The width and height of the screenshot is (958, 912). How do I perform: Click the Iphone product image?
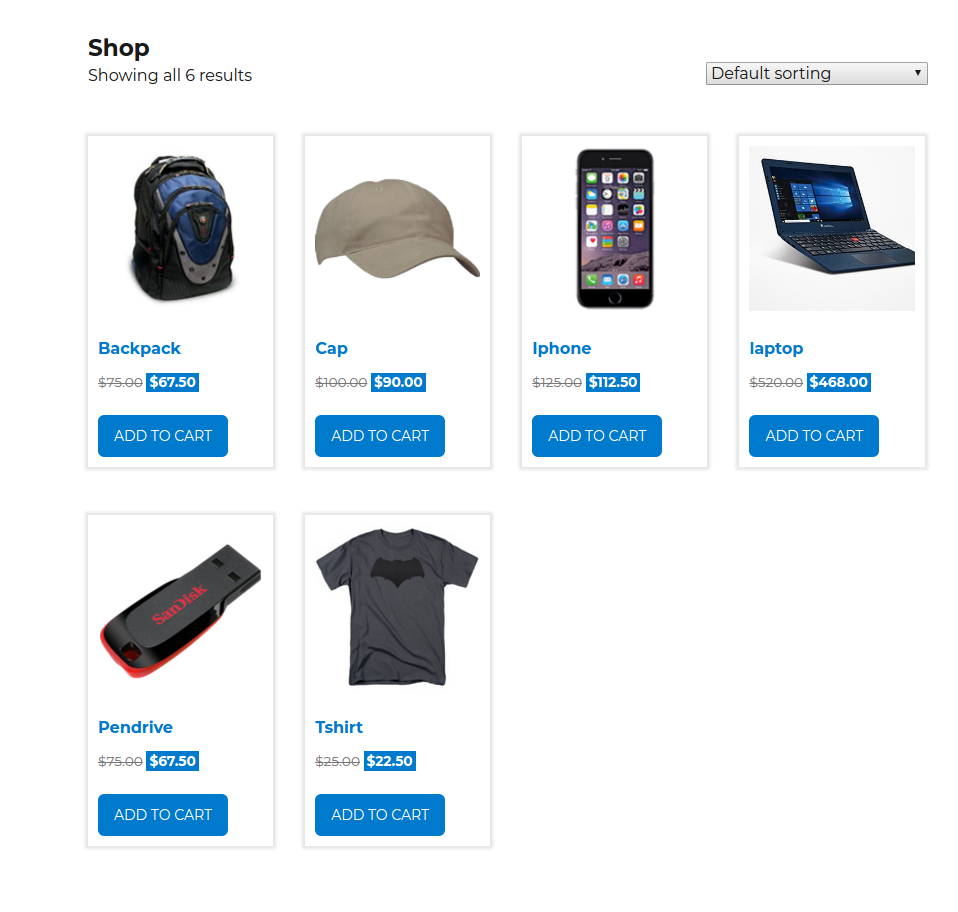point(615,228)
